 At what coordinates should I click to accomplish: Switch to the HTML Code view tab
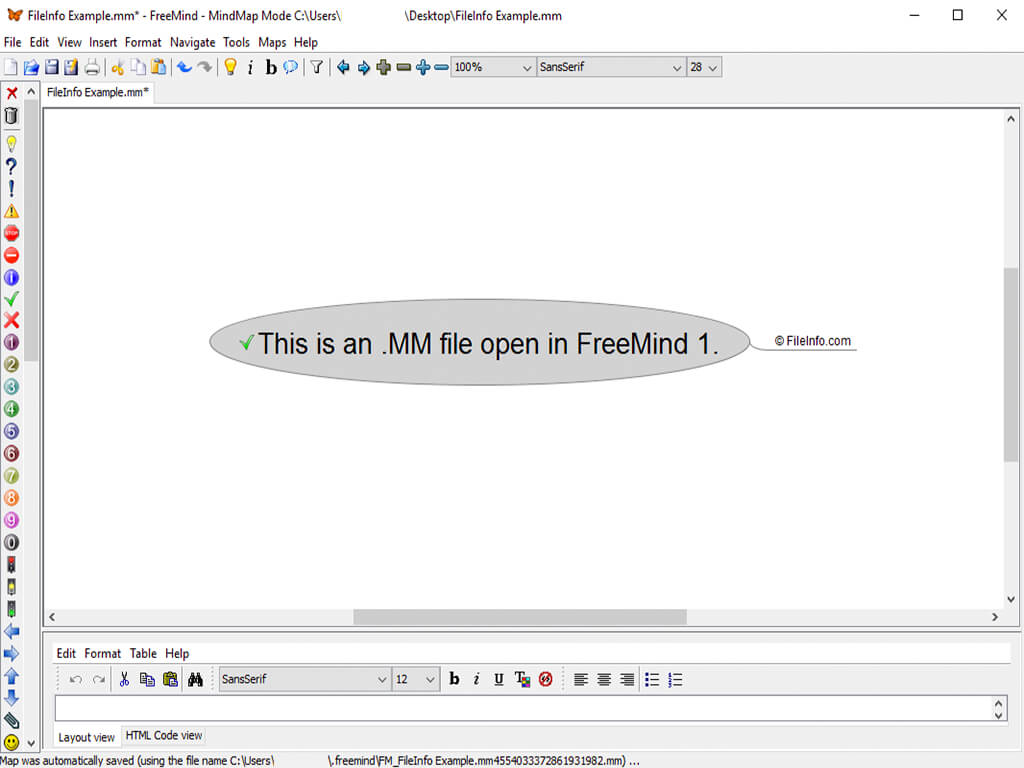tap(164, 735)
